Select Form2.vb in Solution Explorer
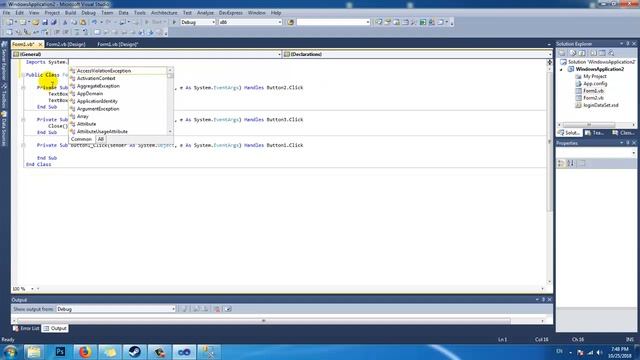The height and width of the screenshot is (360, 640). click(593, 98)
